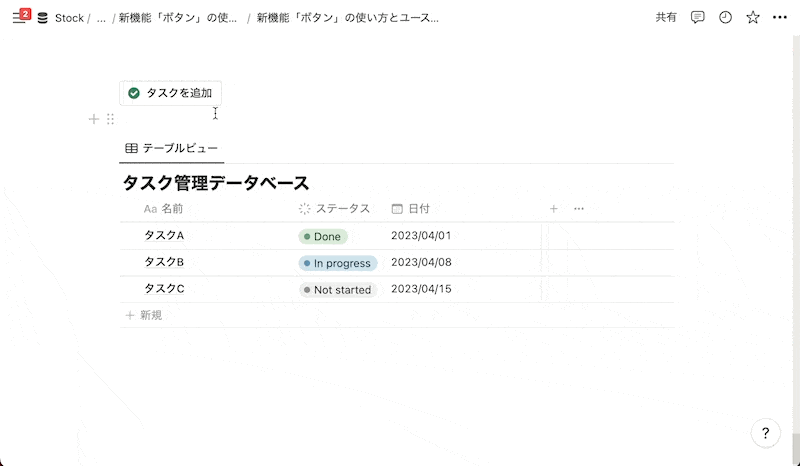
Task: Click the Stock database stack icon
Action: 43,18
